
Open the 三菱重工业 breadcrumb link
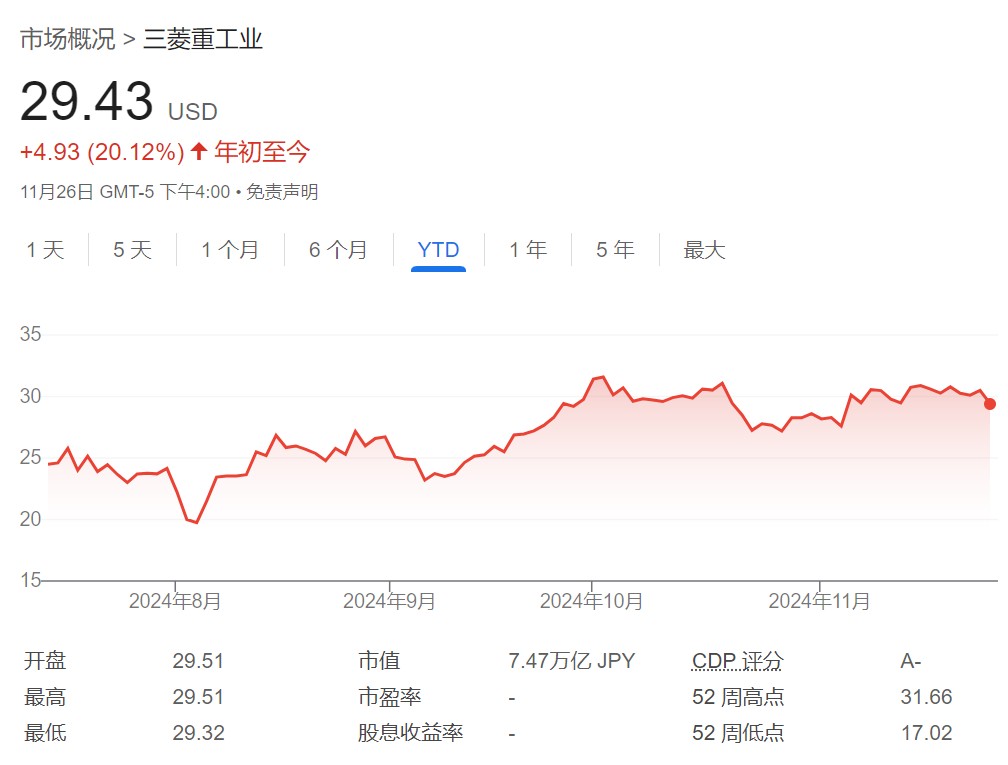(x=202, y=39)
